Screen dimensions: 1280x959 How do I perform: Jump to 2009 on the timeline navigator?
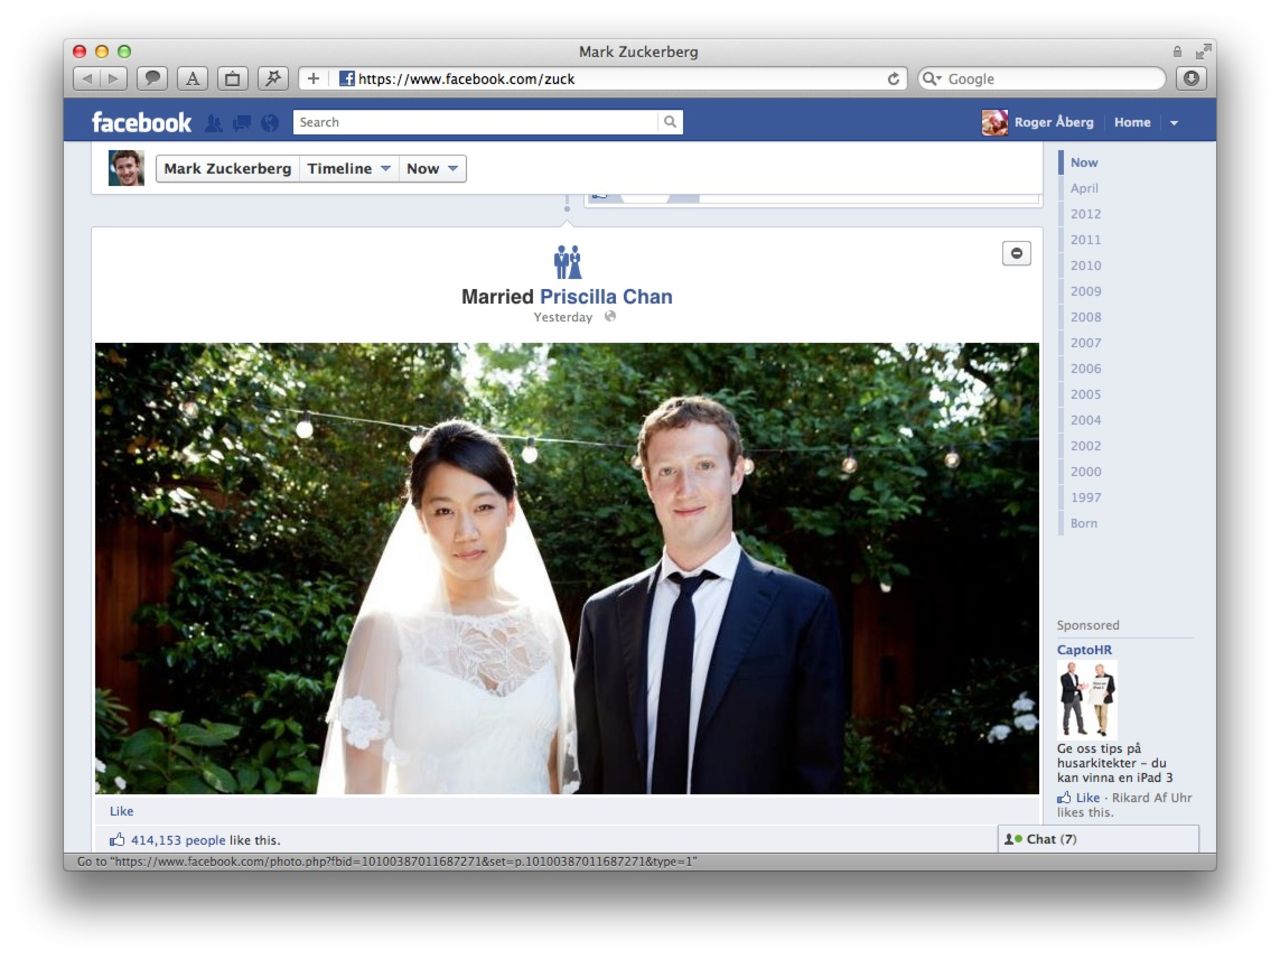pos(1085,291)
